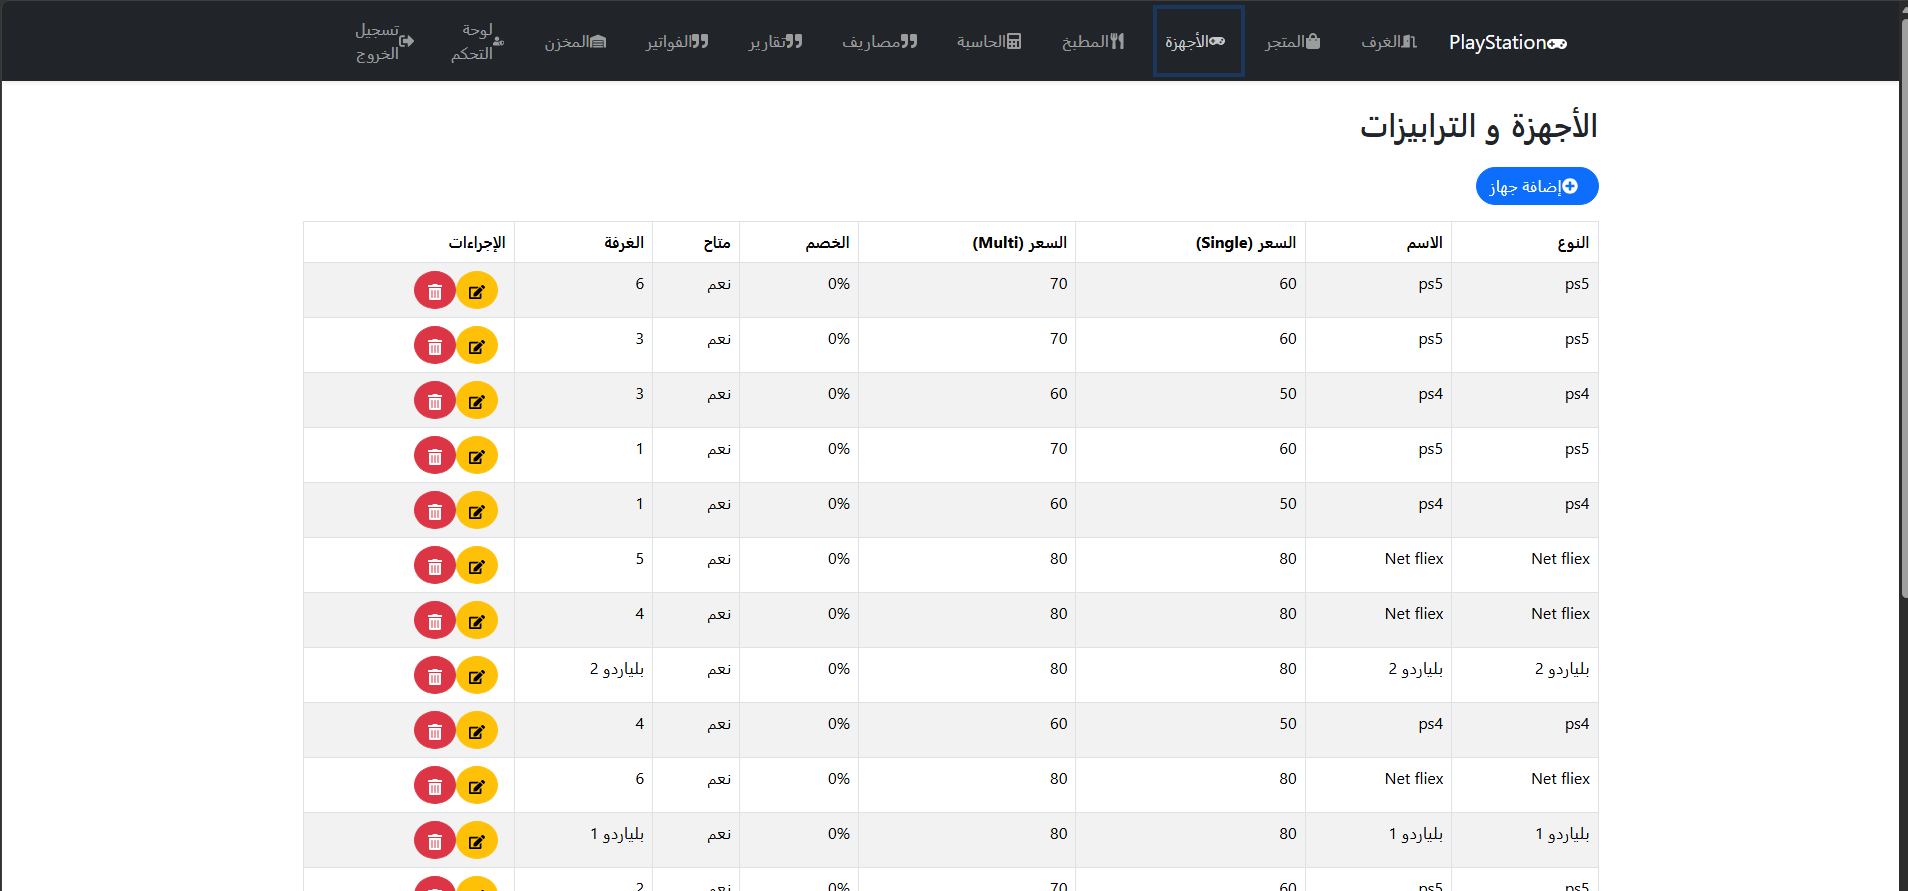Go to الغرف rooms page

[1389, 41]
